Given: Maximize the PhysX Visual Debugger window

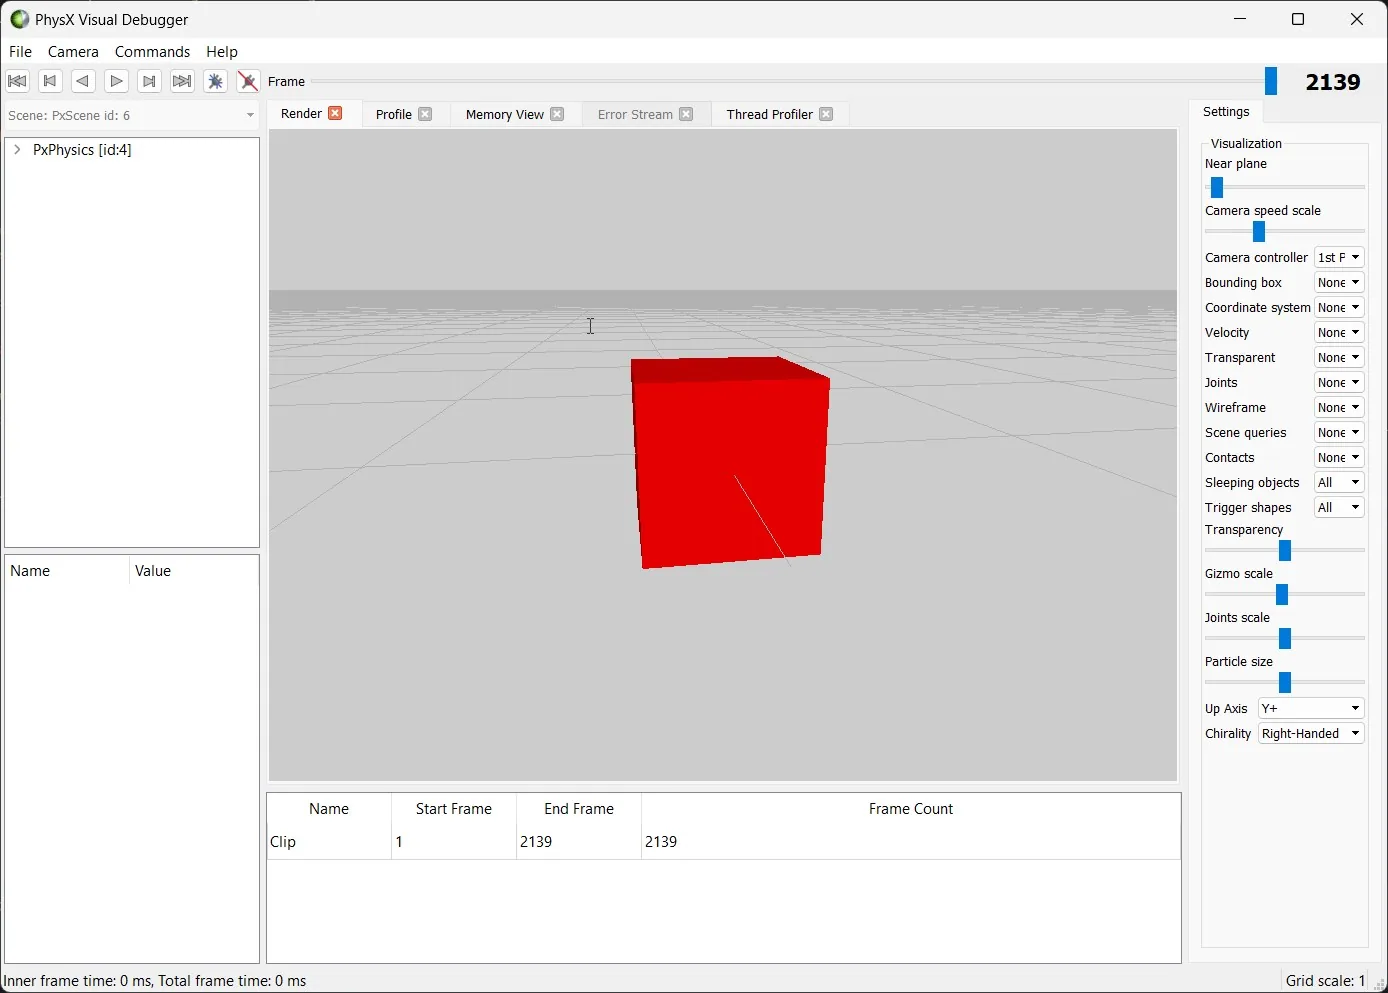Looking at the screenshot, I should point(1298,19).
